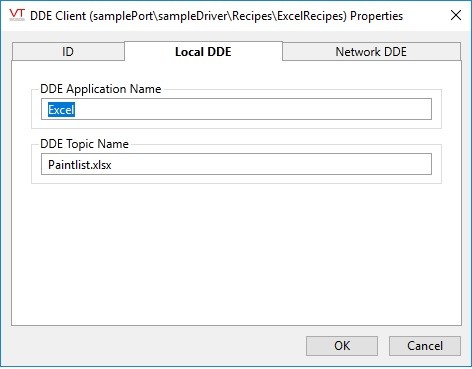Dismiss the dialog with Cancel
This screenshot has height=369, width=472.
point(425,346)
